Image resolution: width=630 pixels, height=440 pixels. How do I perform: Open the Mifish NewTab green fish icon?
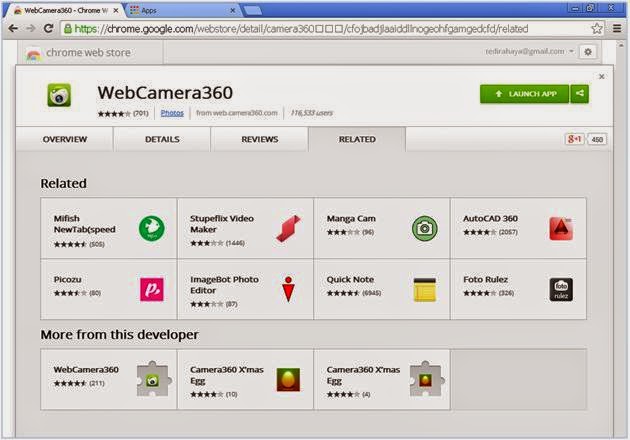(x=151, y=228)
